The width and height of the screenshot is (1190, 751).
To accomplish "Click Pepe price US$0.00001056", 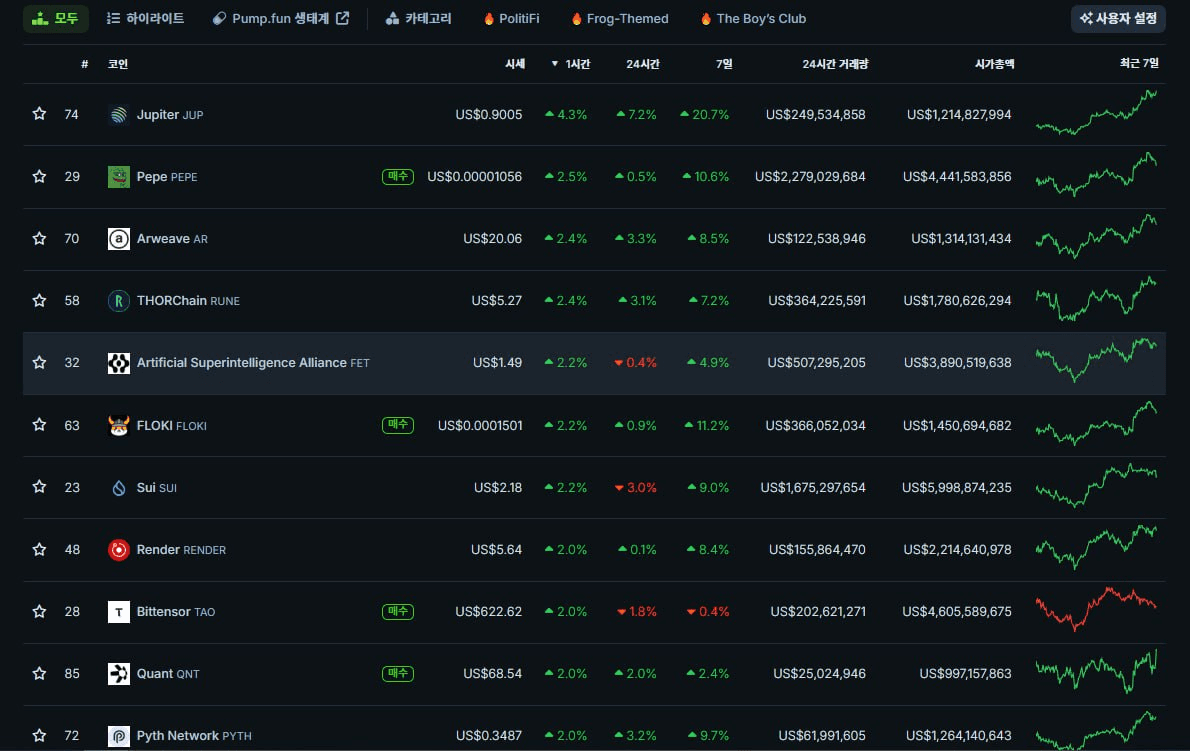I will pyautogui.click(x=474, y=177).
